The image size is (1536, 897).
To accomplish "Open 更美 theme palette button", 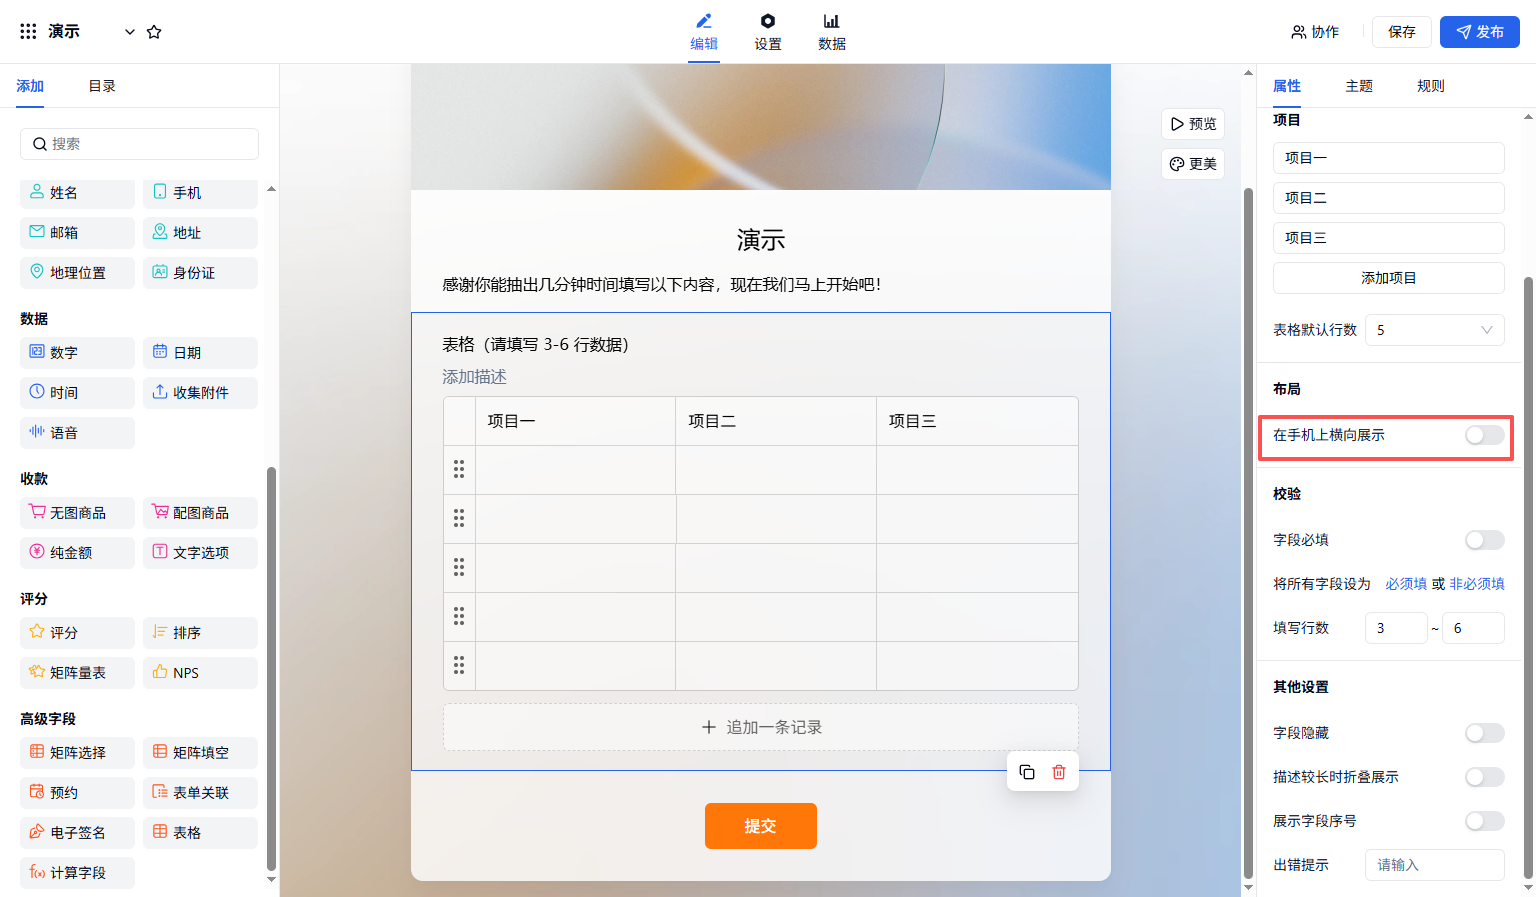I will click(x=1193, y=164).
